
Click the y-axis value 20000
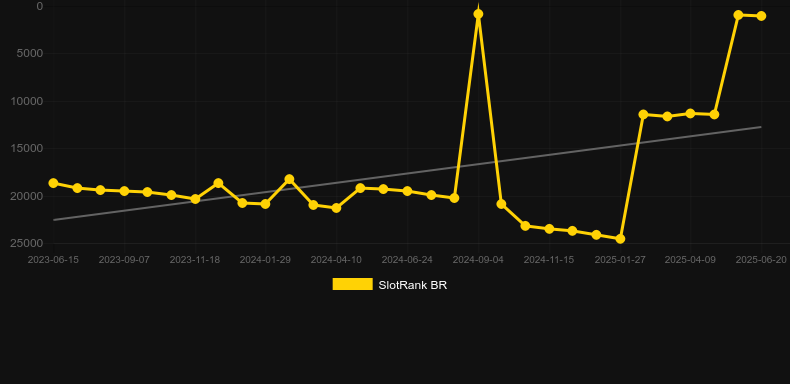tap(27, 196)
